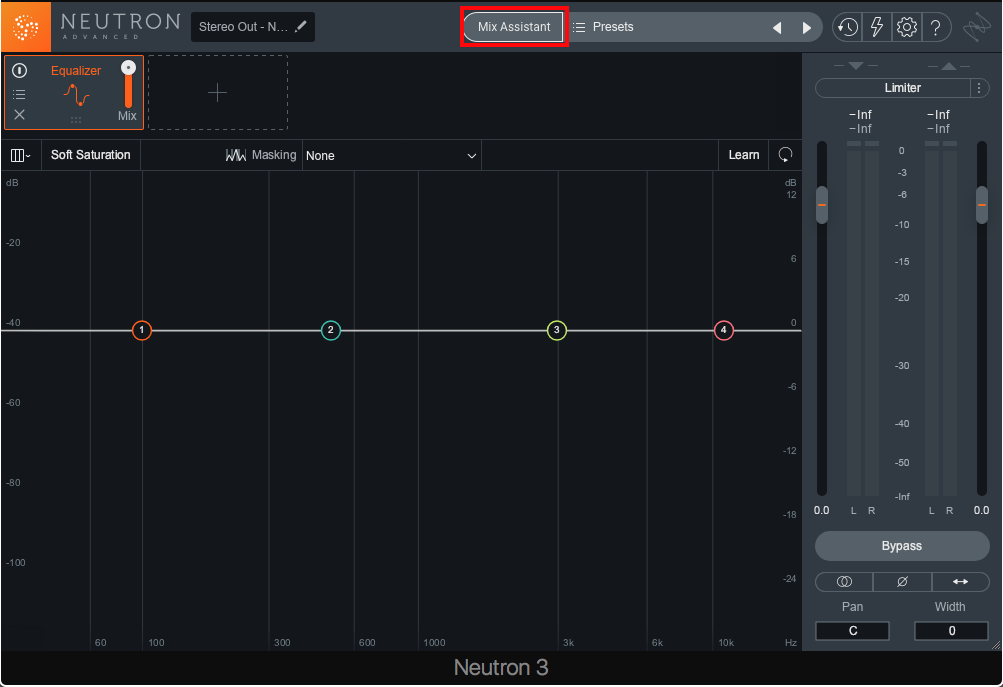Open Limiter options three-dot menu
1003x687 pixels.
coord(979,88)
